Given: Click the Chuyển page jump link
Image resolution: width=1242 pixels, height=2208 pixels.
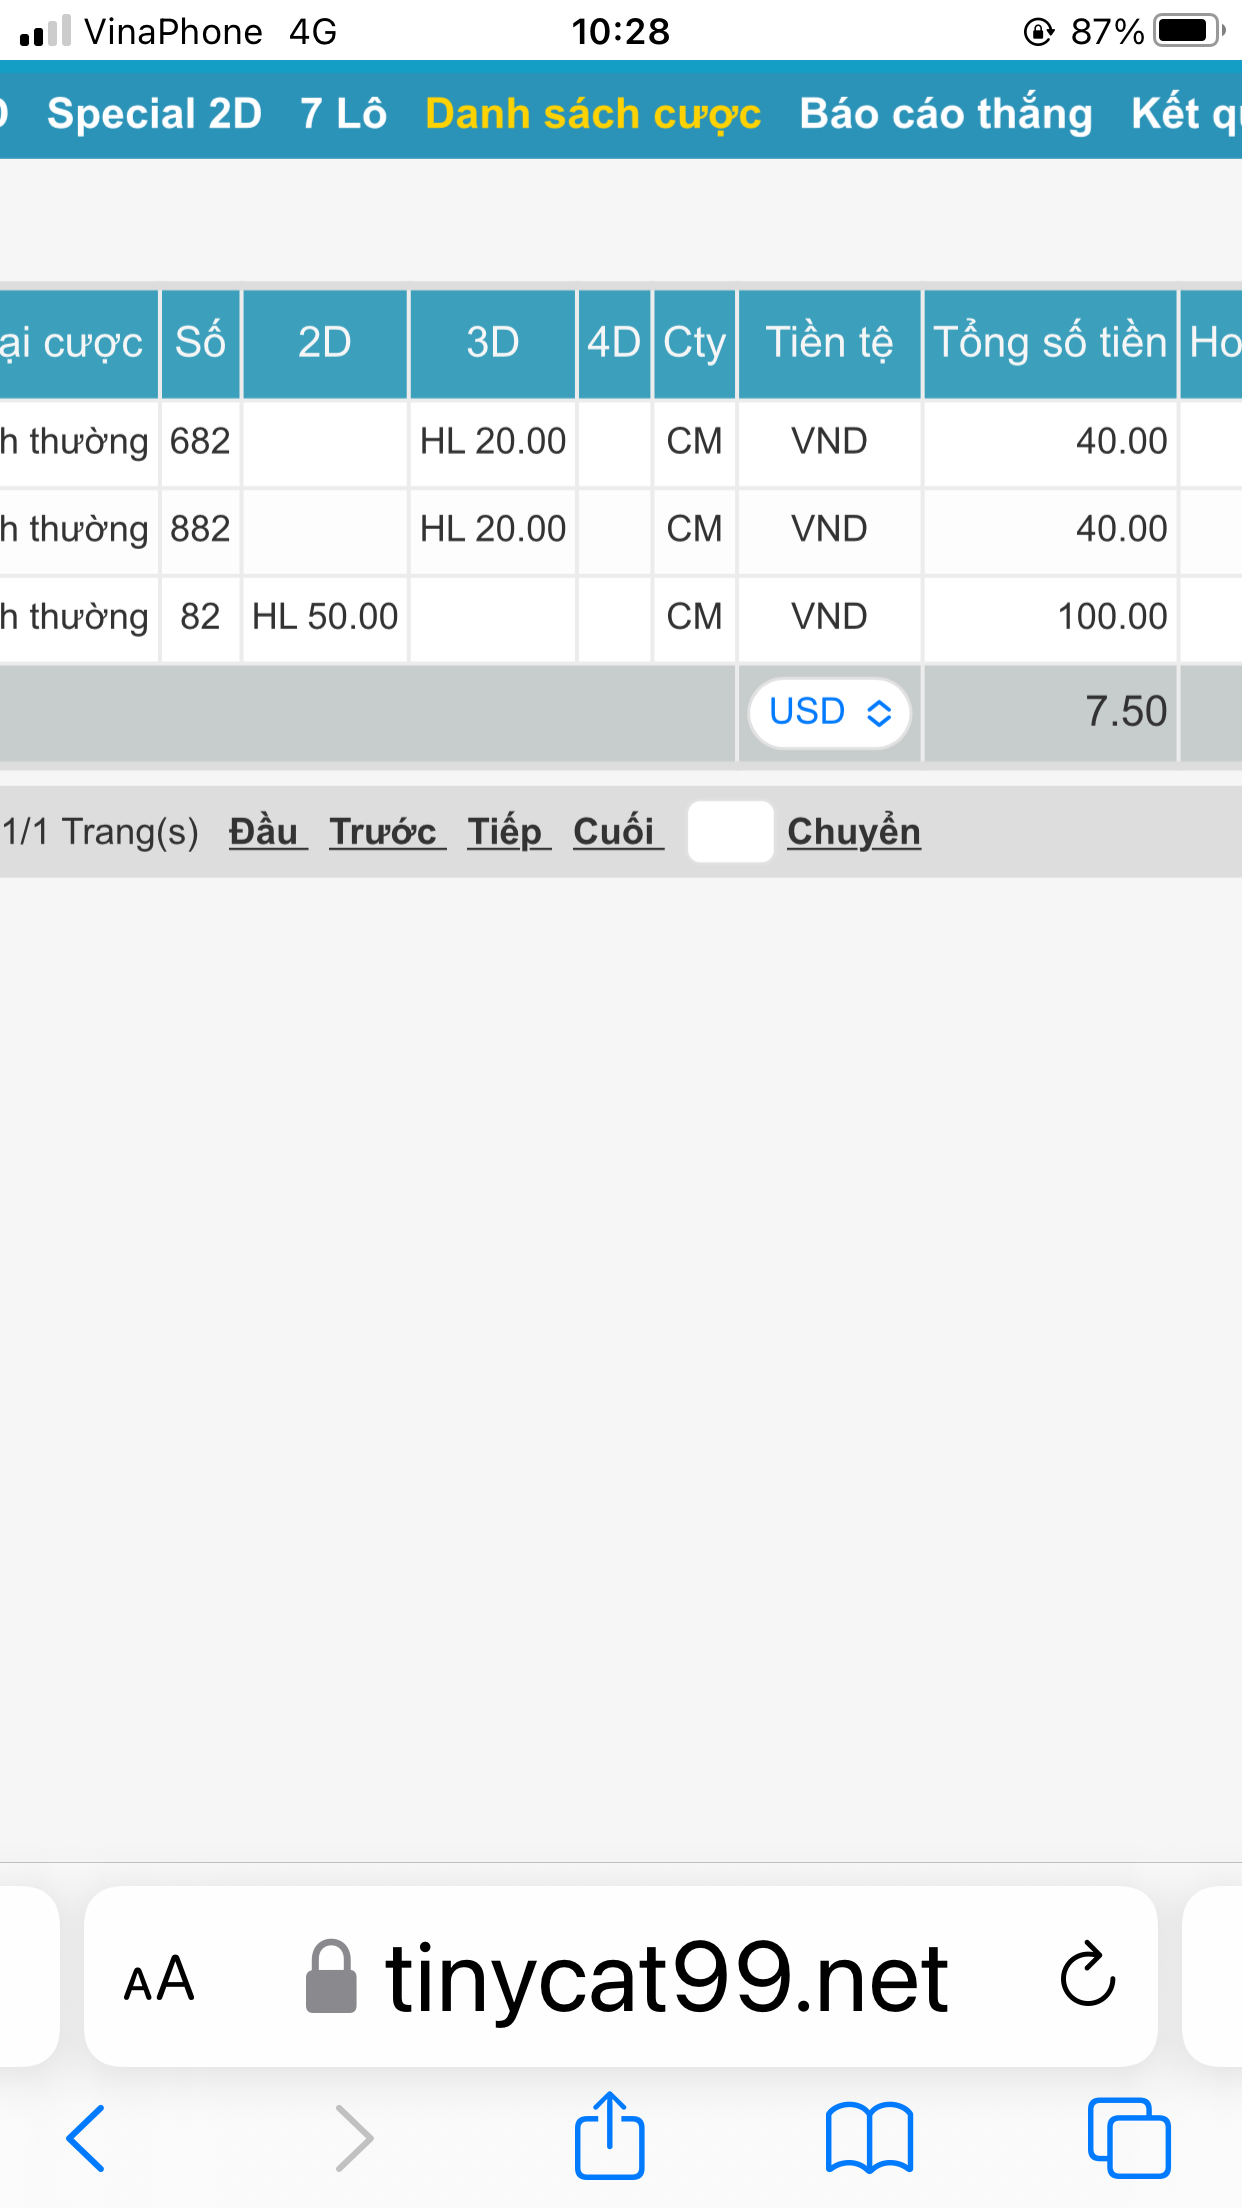Looking at the screenshot, I should [854, 831].
